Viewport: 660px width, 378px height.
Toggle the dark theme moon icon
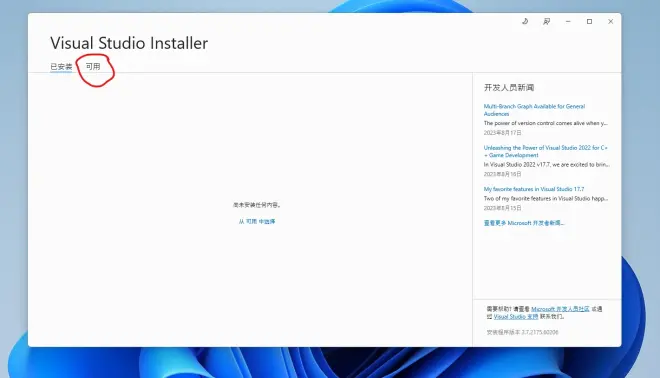525,21
